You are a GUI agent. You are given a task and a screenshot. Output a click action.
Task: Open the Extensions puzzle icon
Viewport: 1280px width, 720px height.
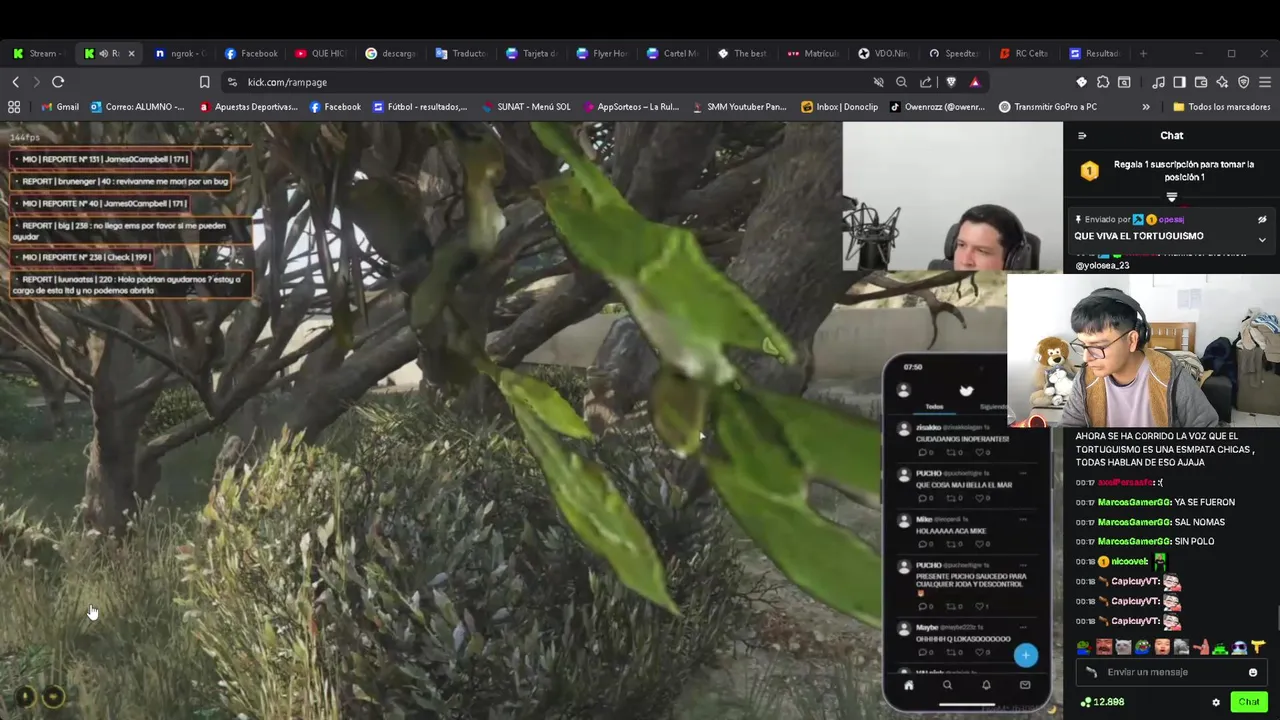click(x=1103, y=82)
